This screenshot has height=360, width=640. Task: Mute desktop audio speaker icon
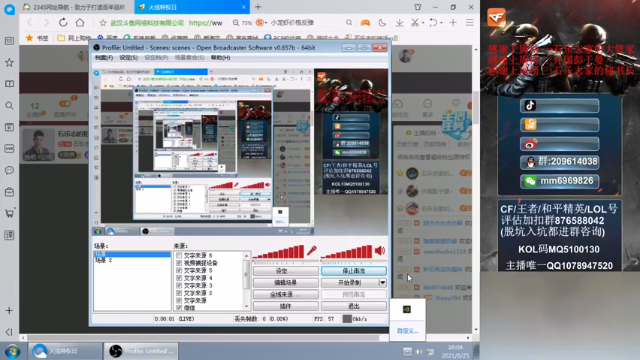[380, 251]
